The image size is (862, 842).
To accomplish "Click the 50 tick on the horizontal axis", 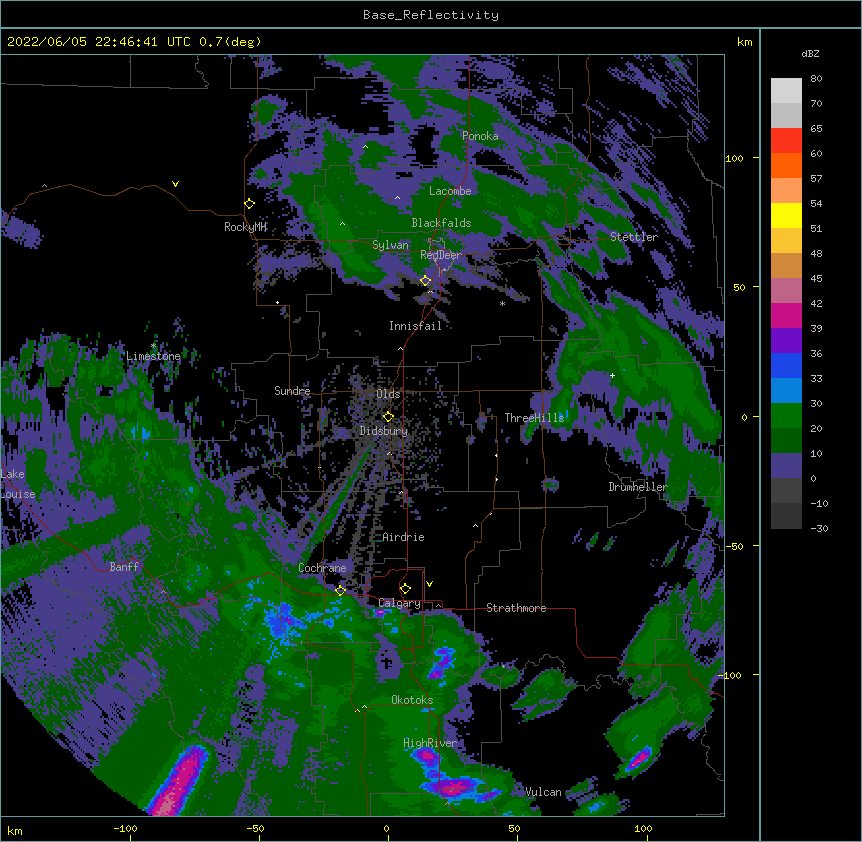I will 514,829.
